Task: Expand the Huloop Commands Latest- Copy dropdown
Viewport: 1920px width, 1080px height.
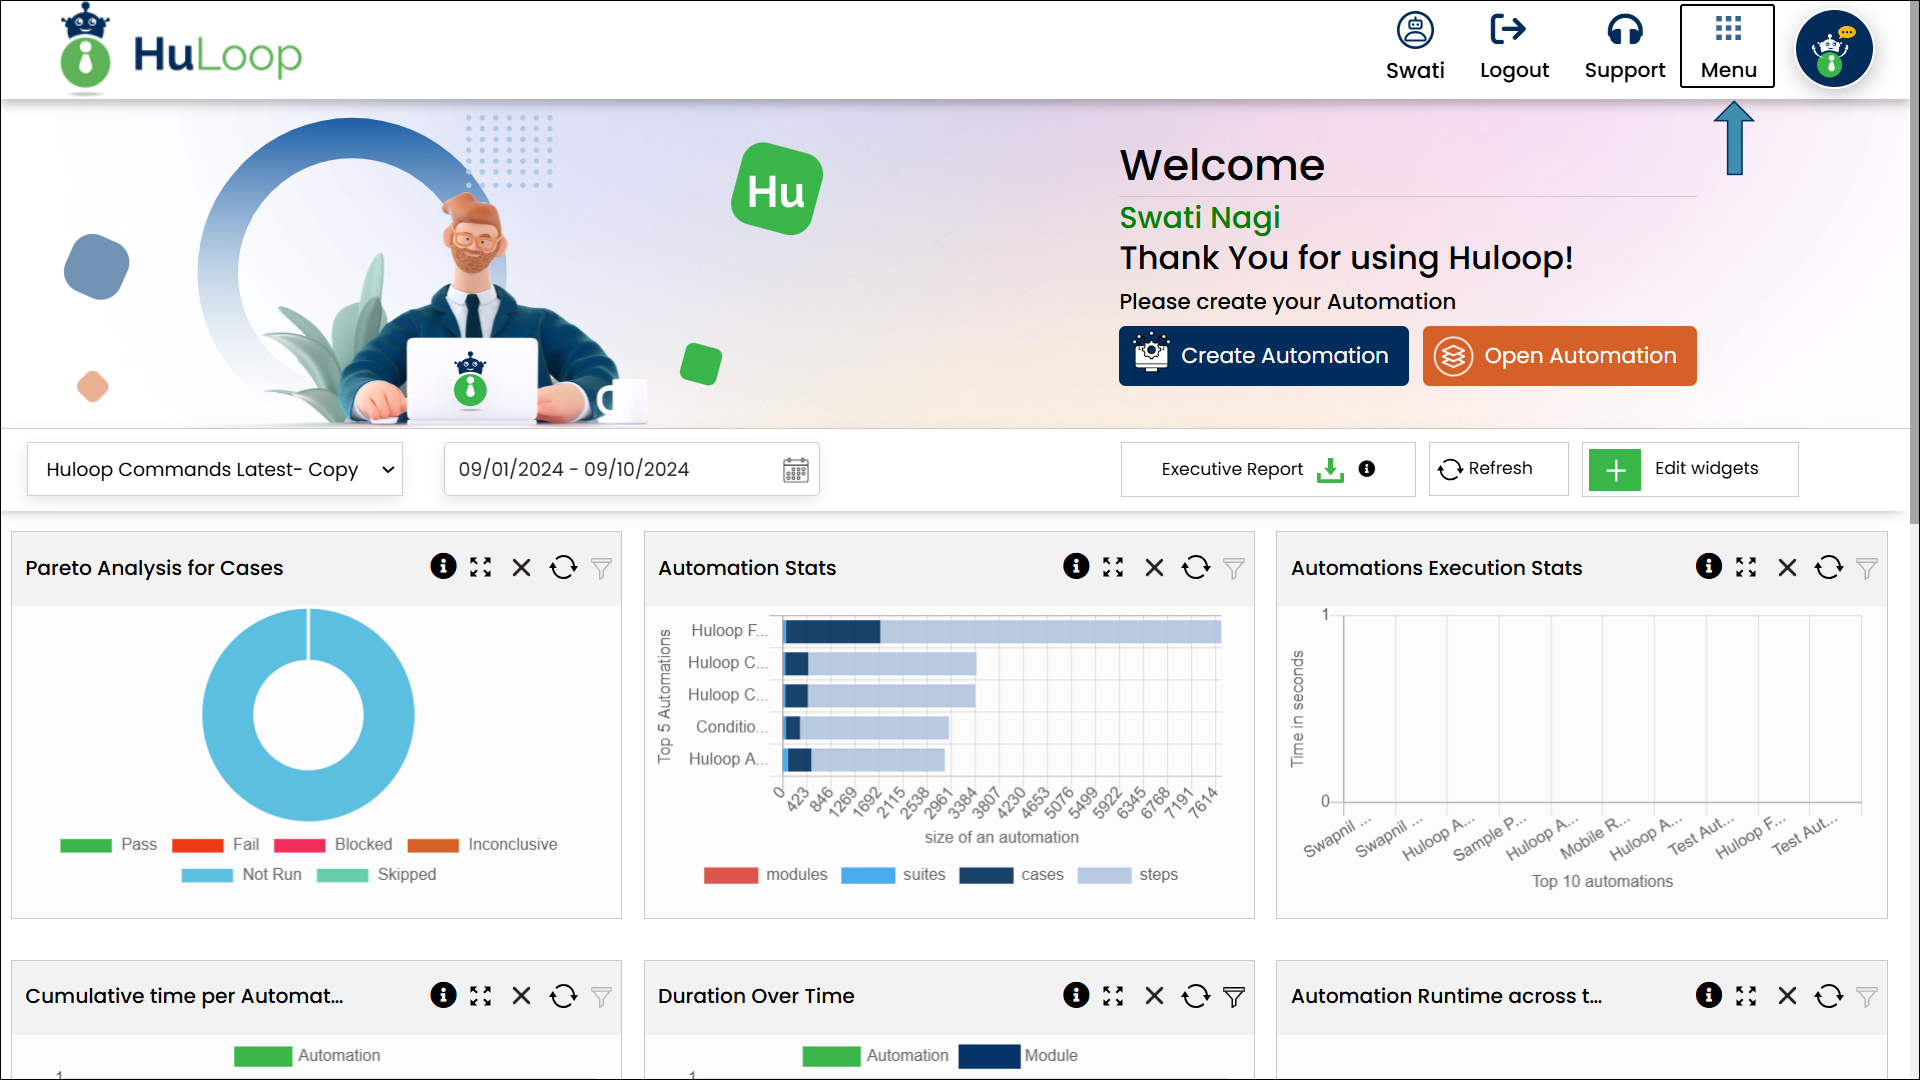Action: (x=215, y=469)
